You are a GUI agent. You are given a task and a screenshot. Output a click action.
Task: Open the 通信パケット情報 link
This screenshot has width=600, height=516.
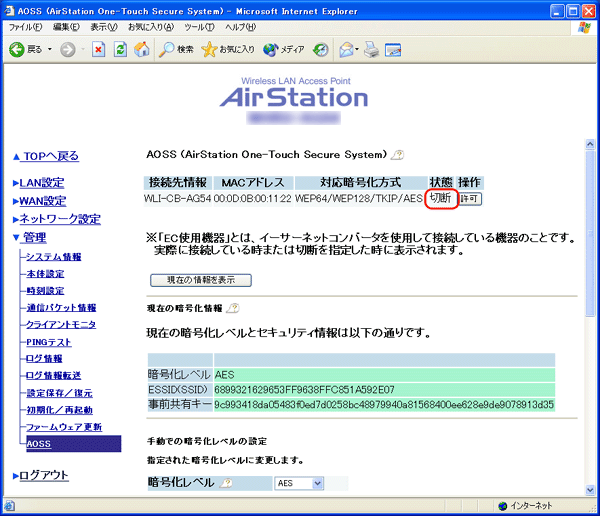[61, 308]
